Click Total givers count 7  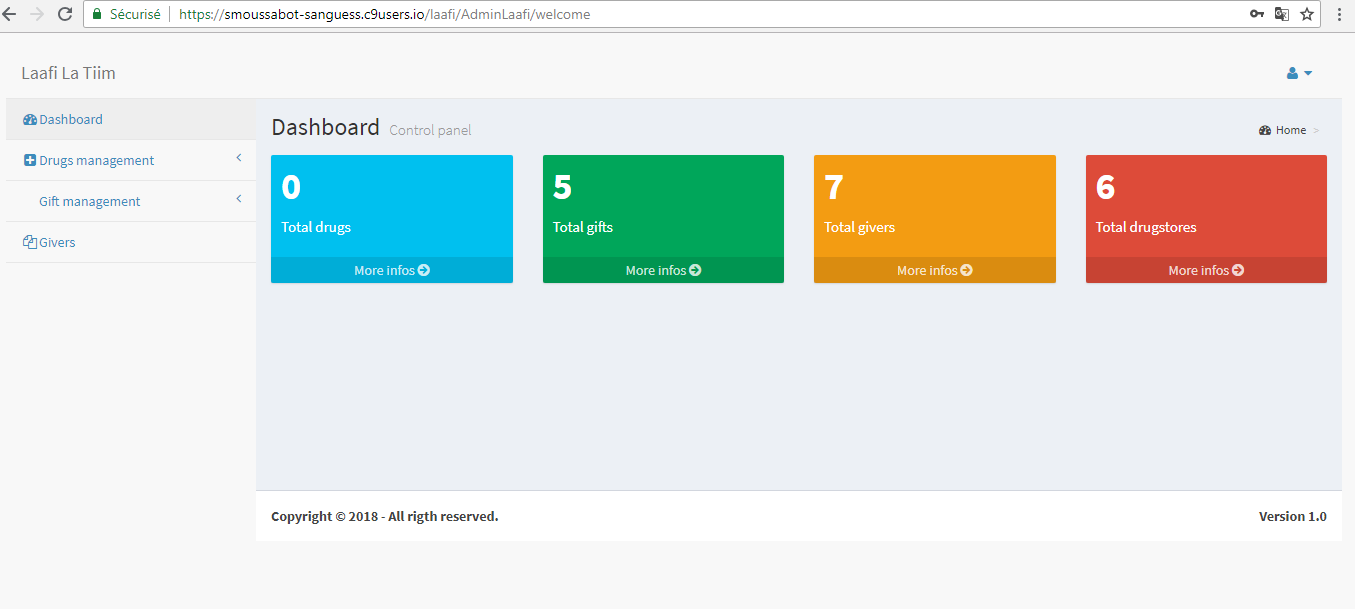834,188
